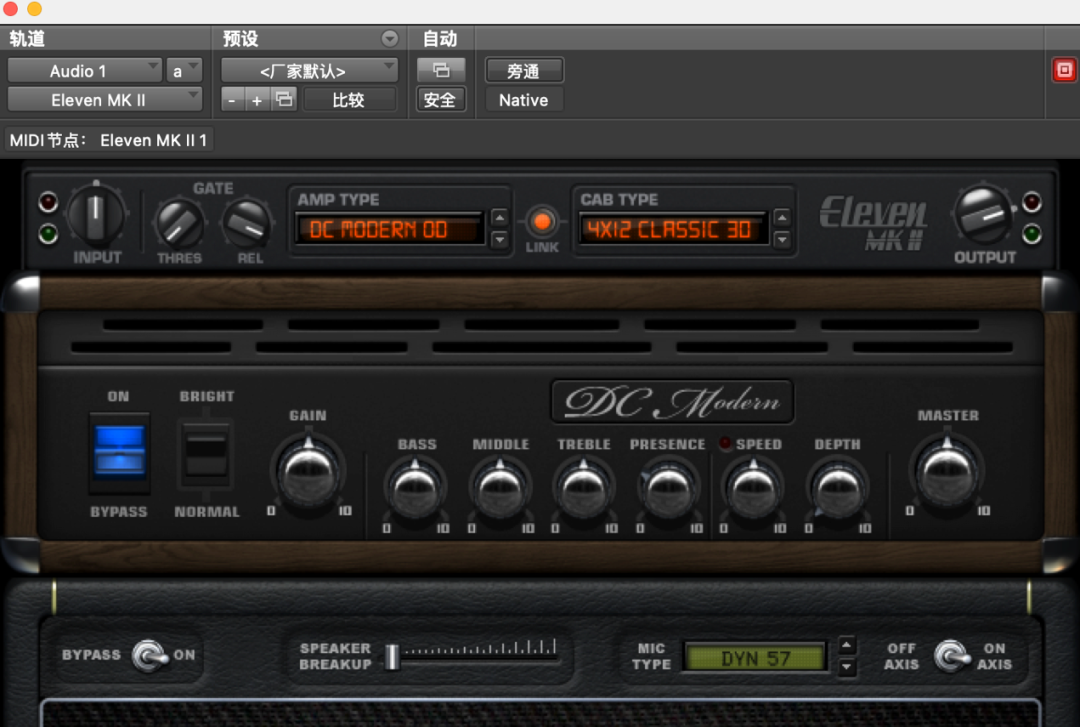
Task: Toggle the amp ON/BYPASS blue switch
Action: [x=119, y=451]
